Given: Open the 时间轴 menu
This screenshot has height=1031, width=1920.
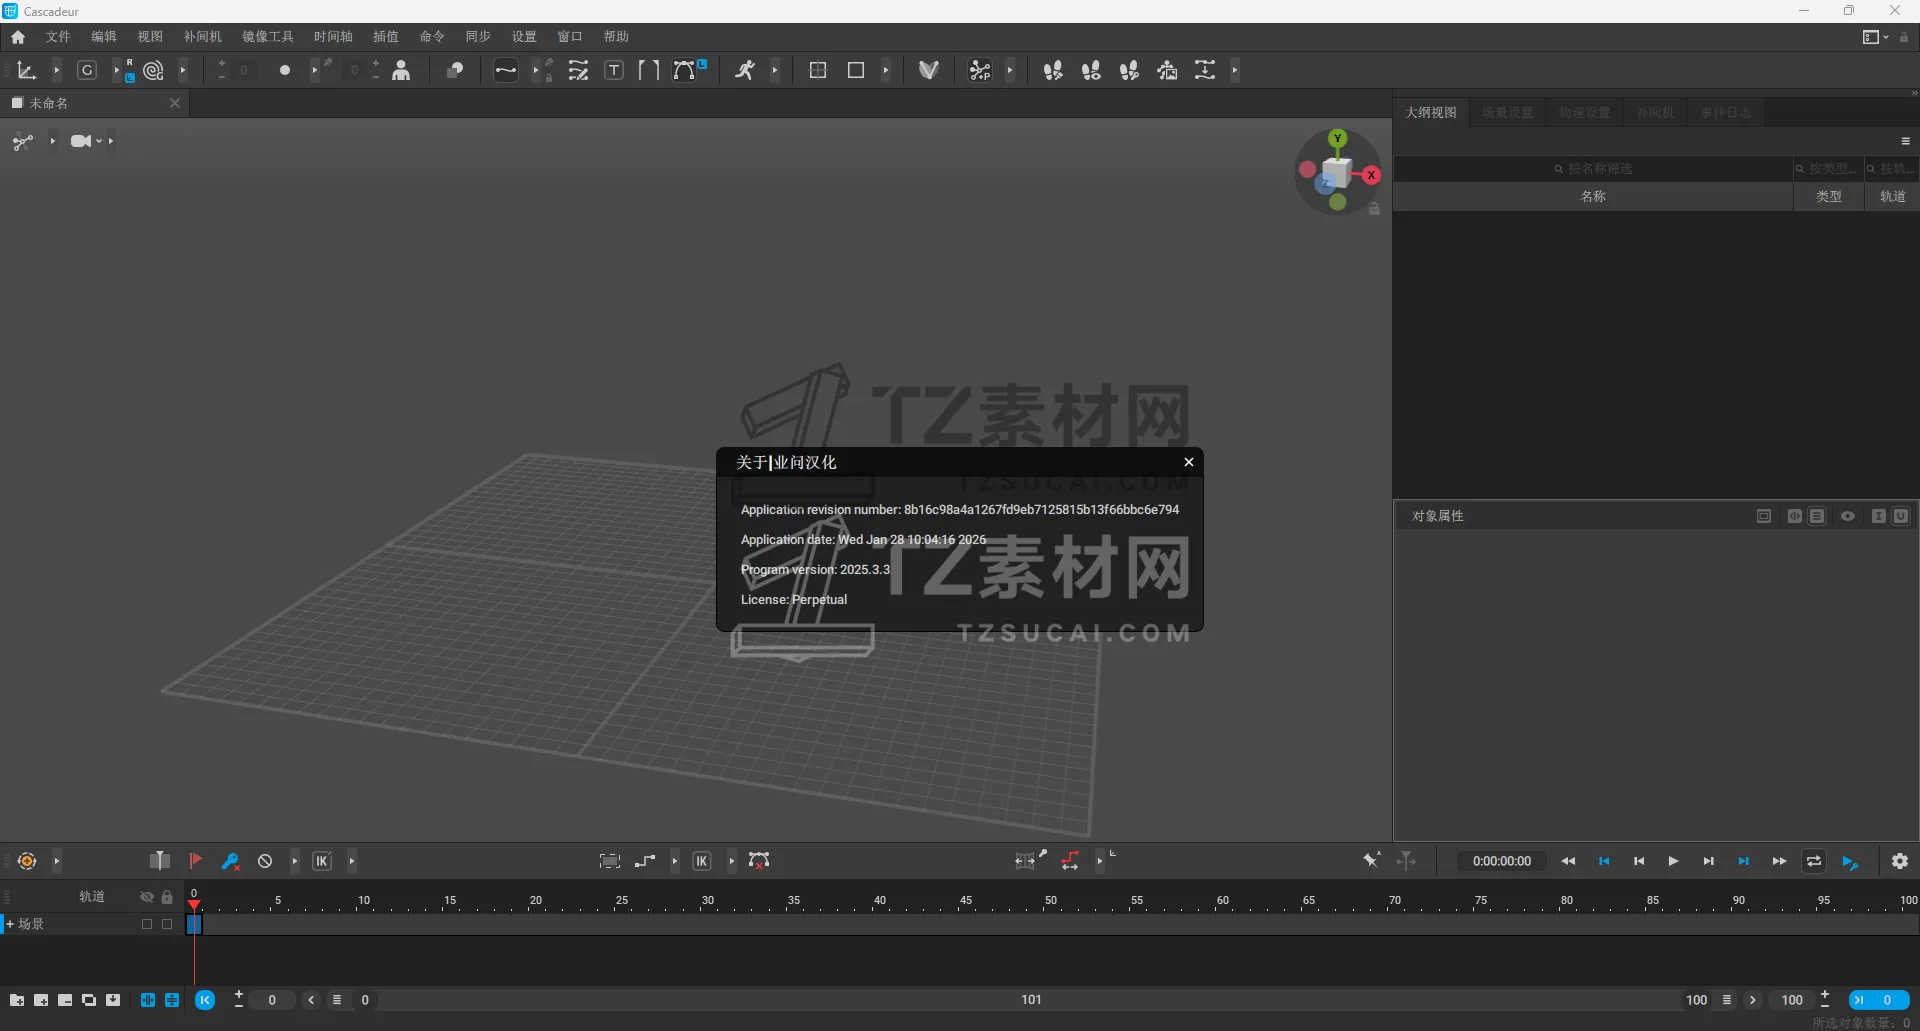Looking at the screenshot, I should point(333,37).
